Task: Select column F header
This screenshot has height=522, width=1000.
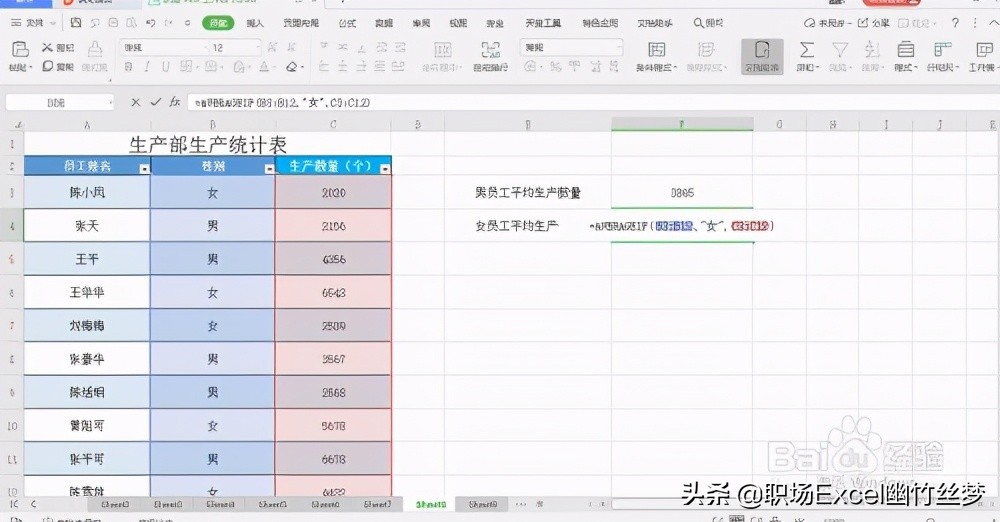Action: [682, 124]
